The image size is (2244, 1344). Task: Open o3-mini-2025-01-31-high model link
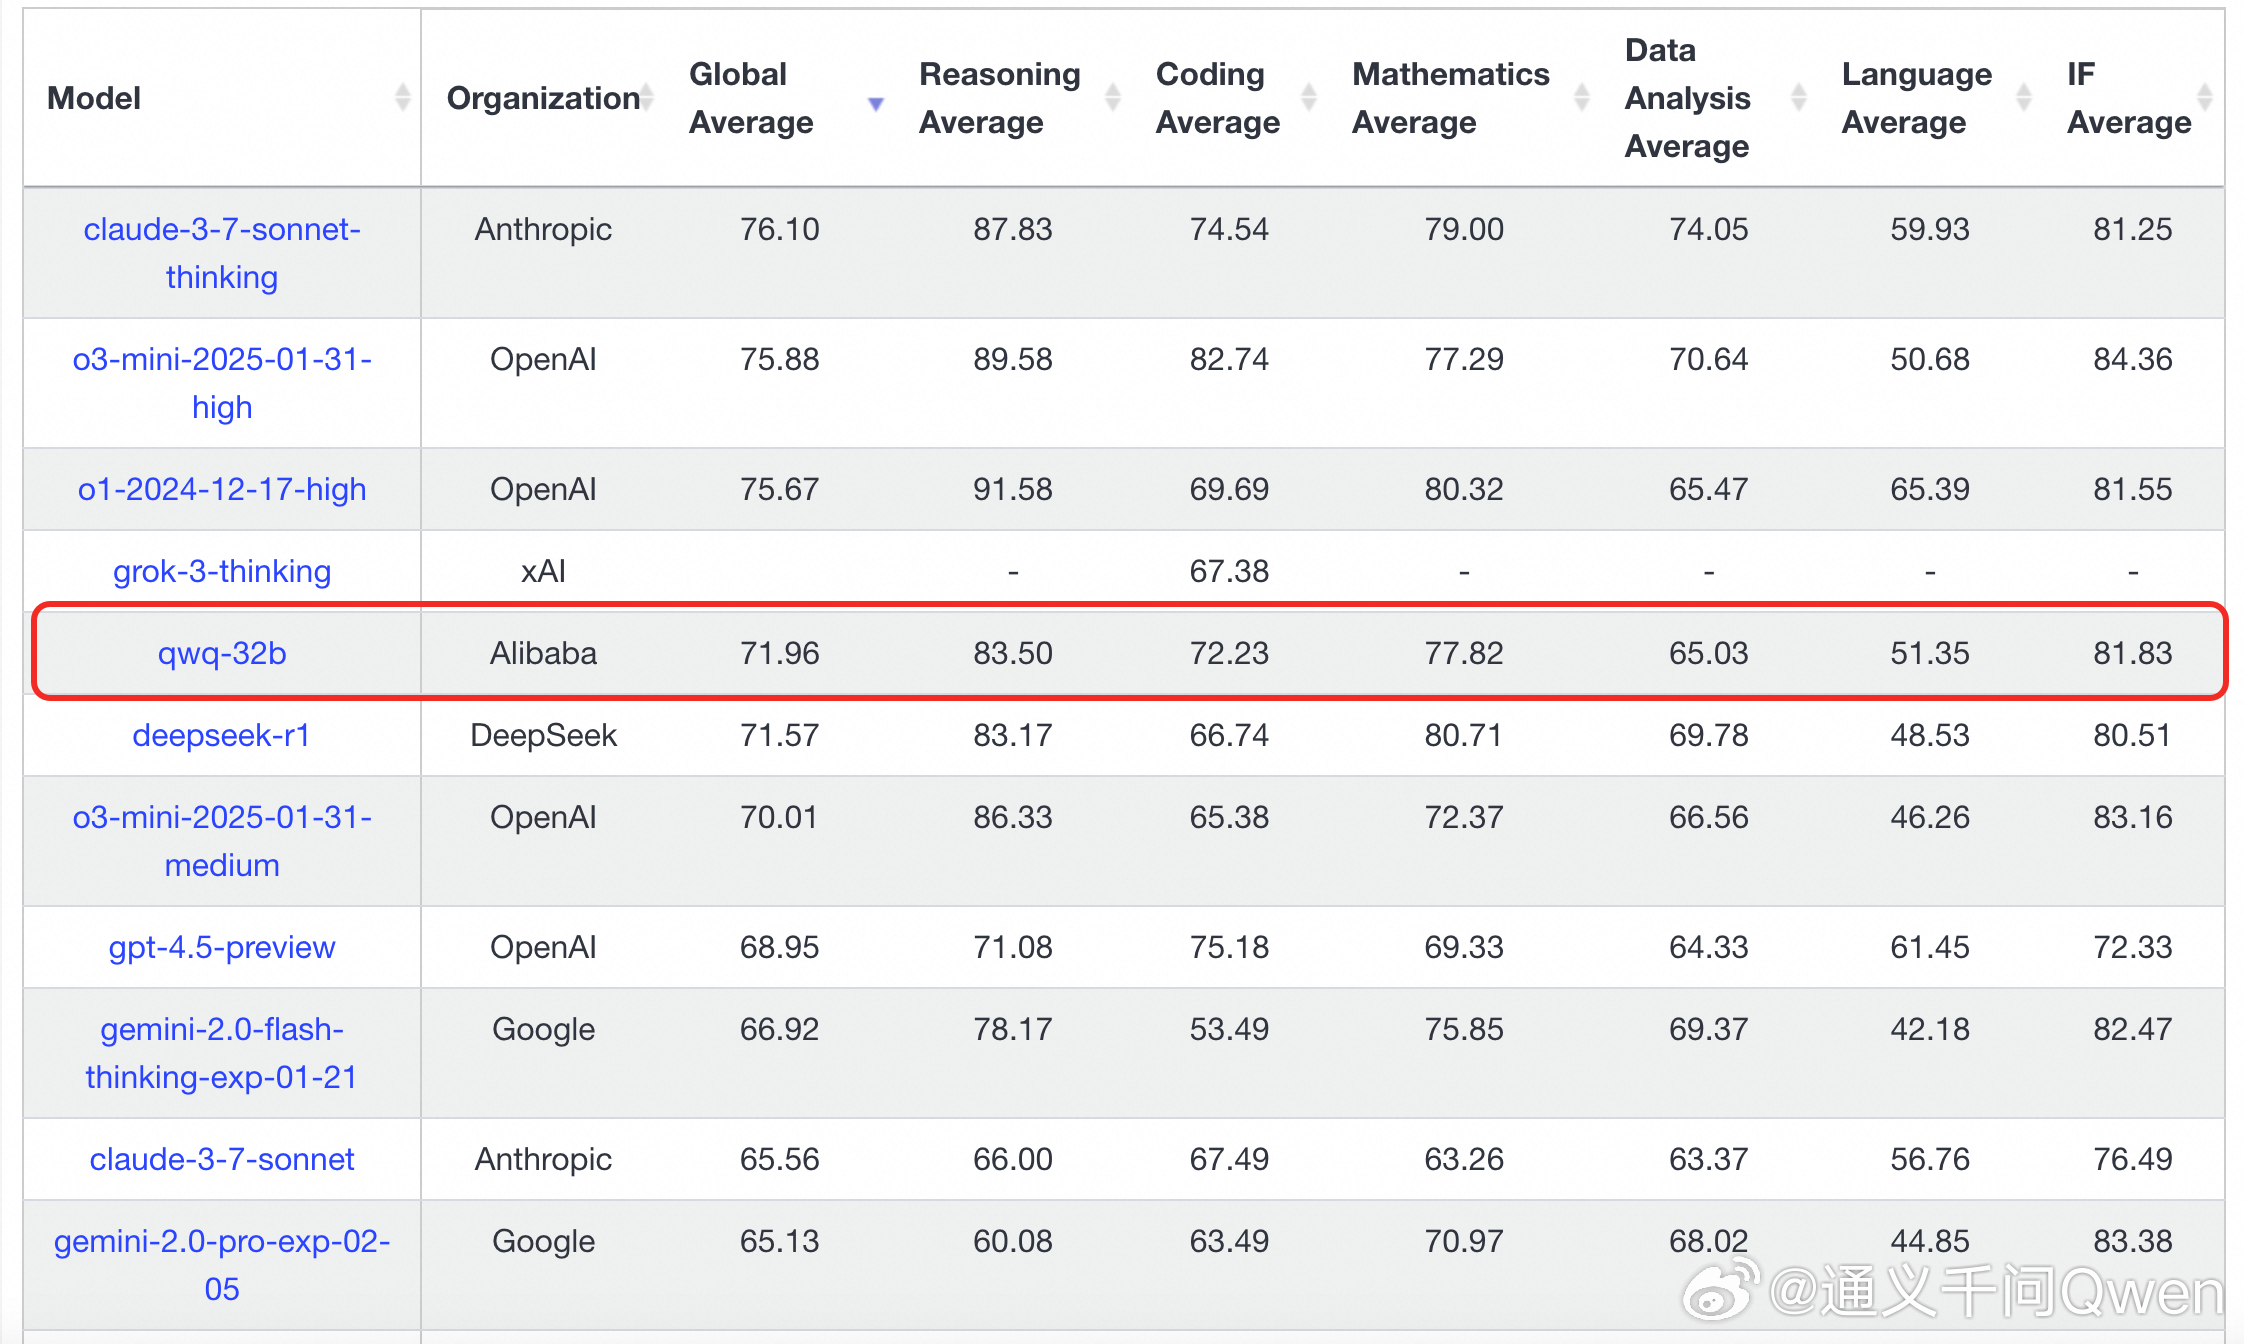coord(222,383)
